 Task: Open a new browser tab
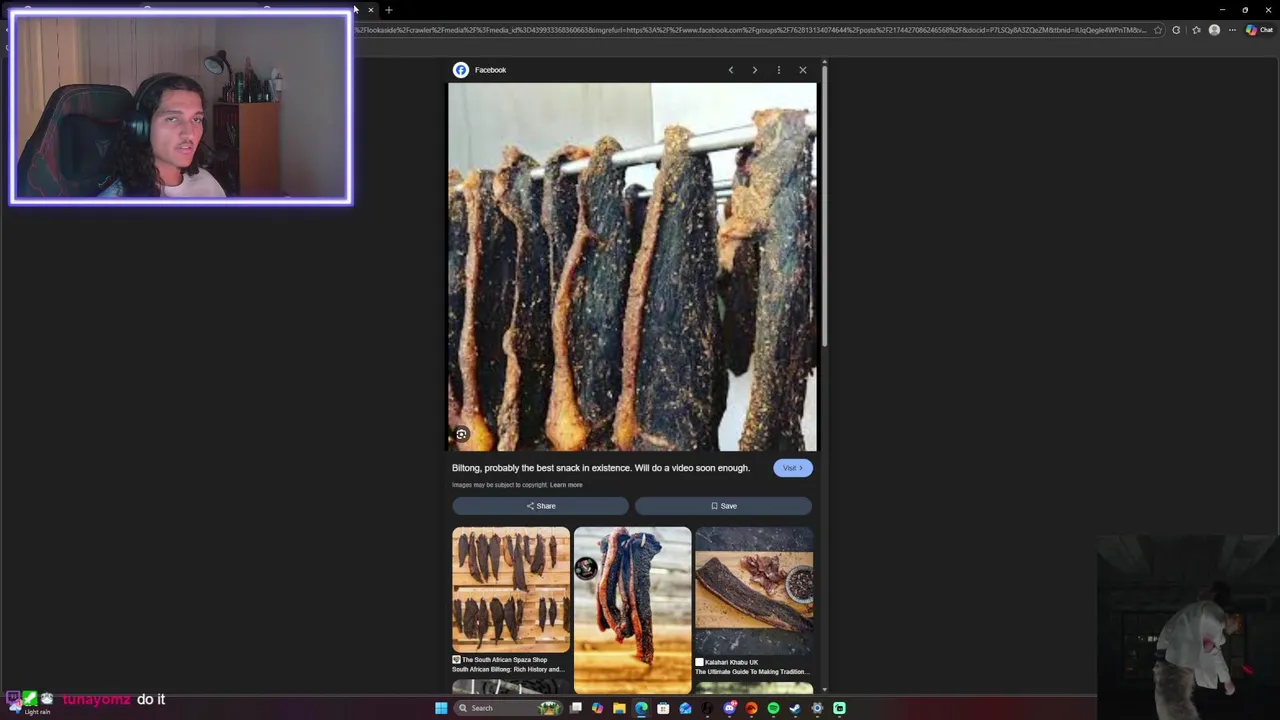[389, 10]
